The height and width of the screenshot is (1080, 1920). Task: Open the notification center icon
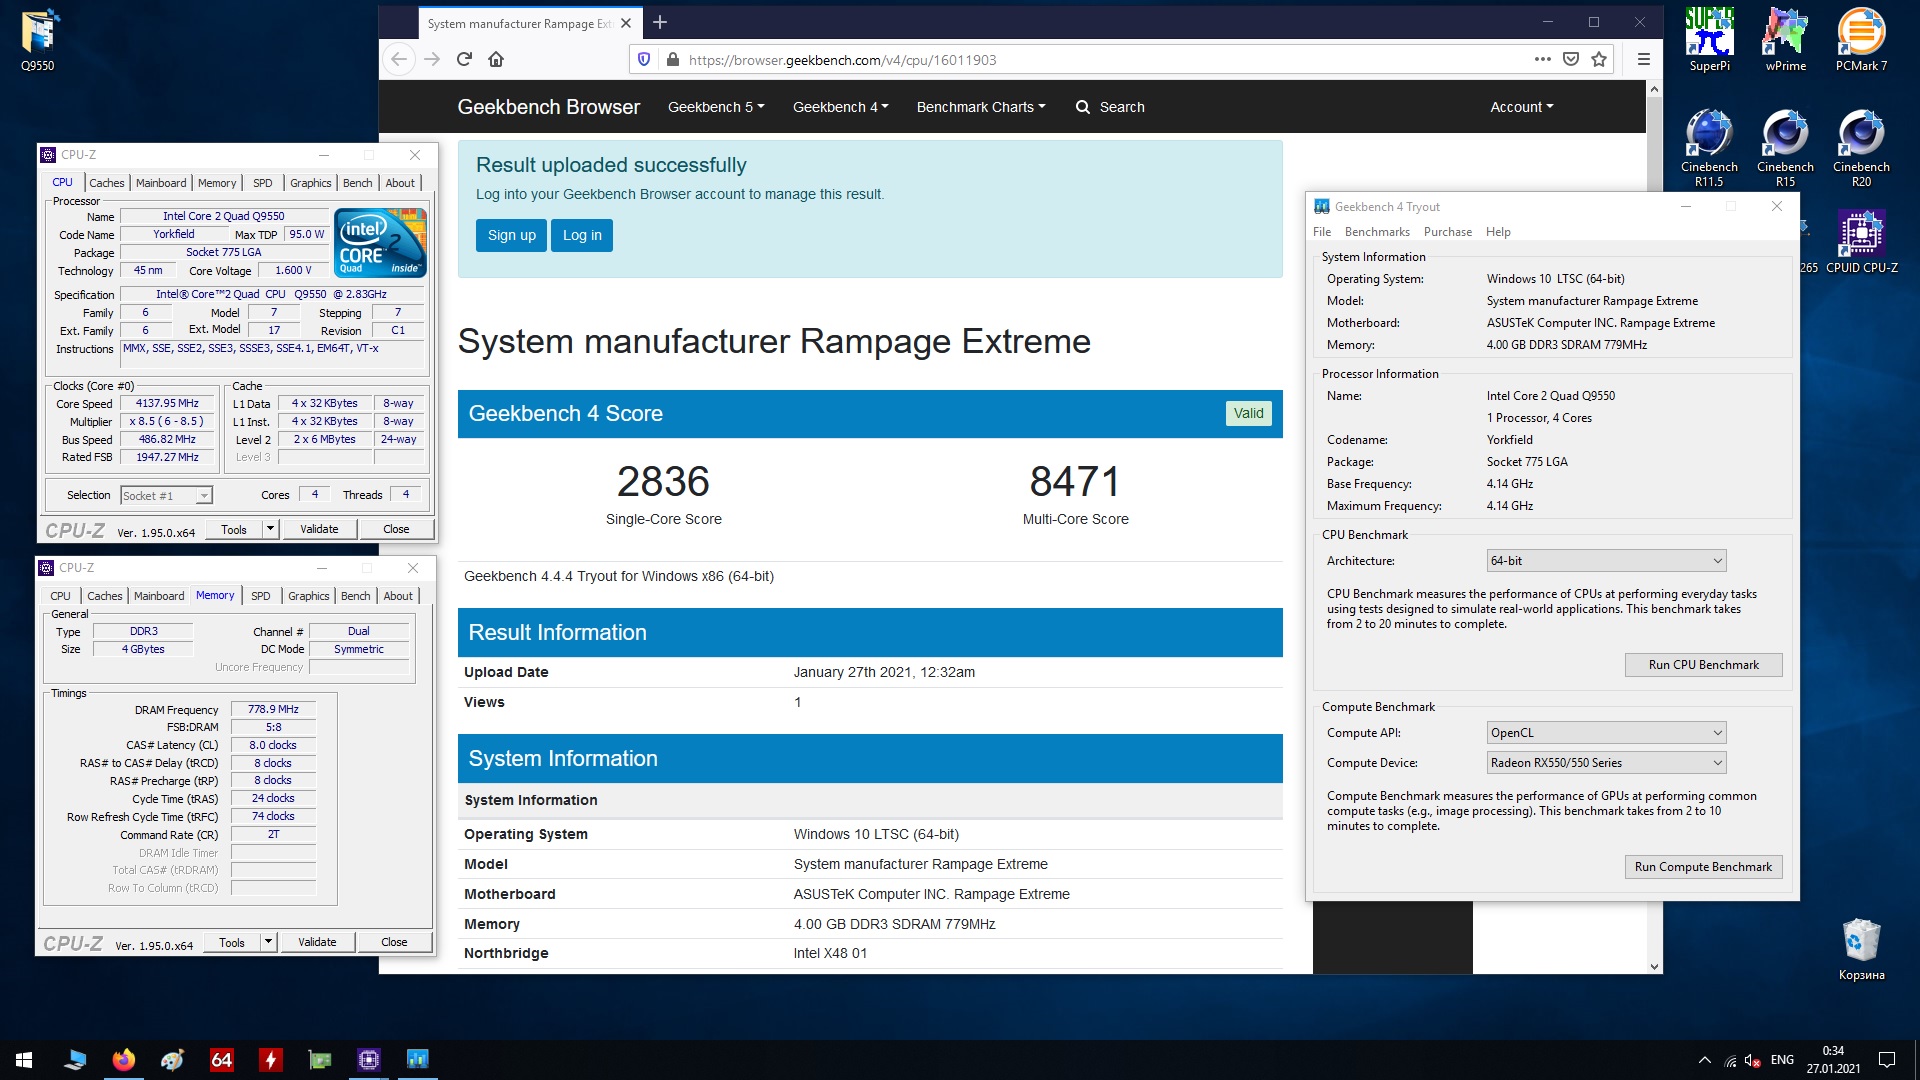[x=1887, y=1060]
